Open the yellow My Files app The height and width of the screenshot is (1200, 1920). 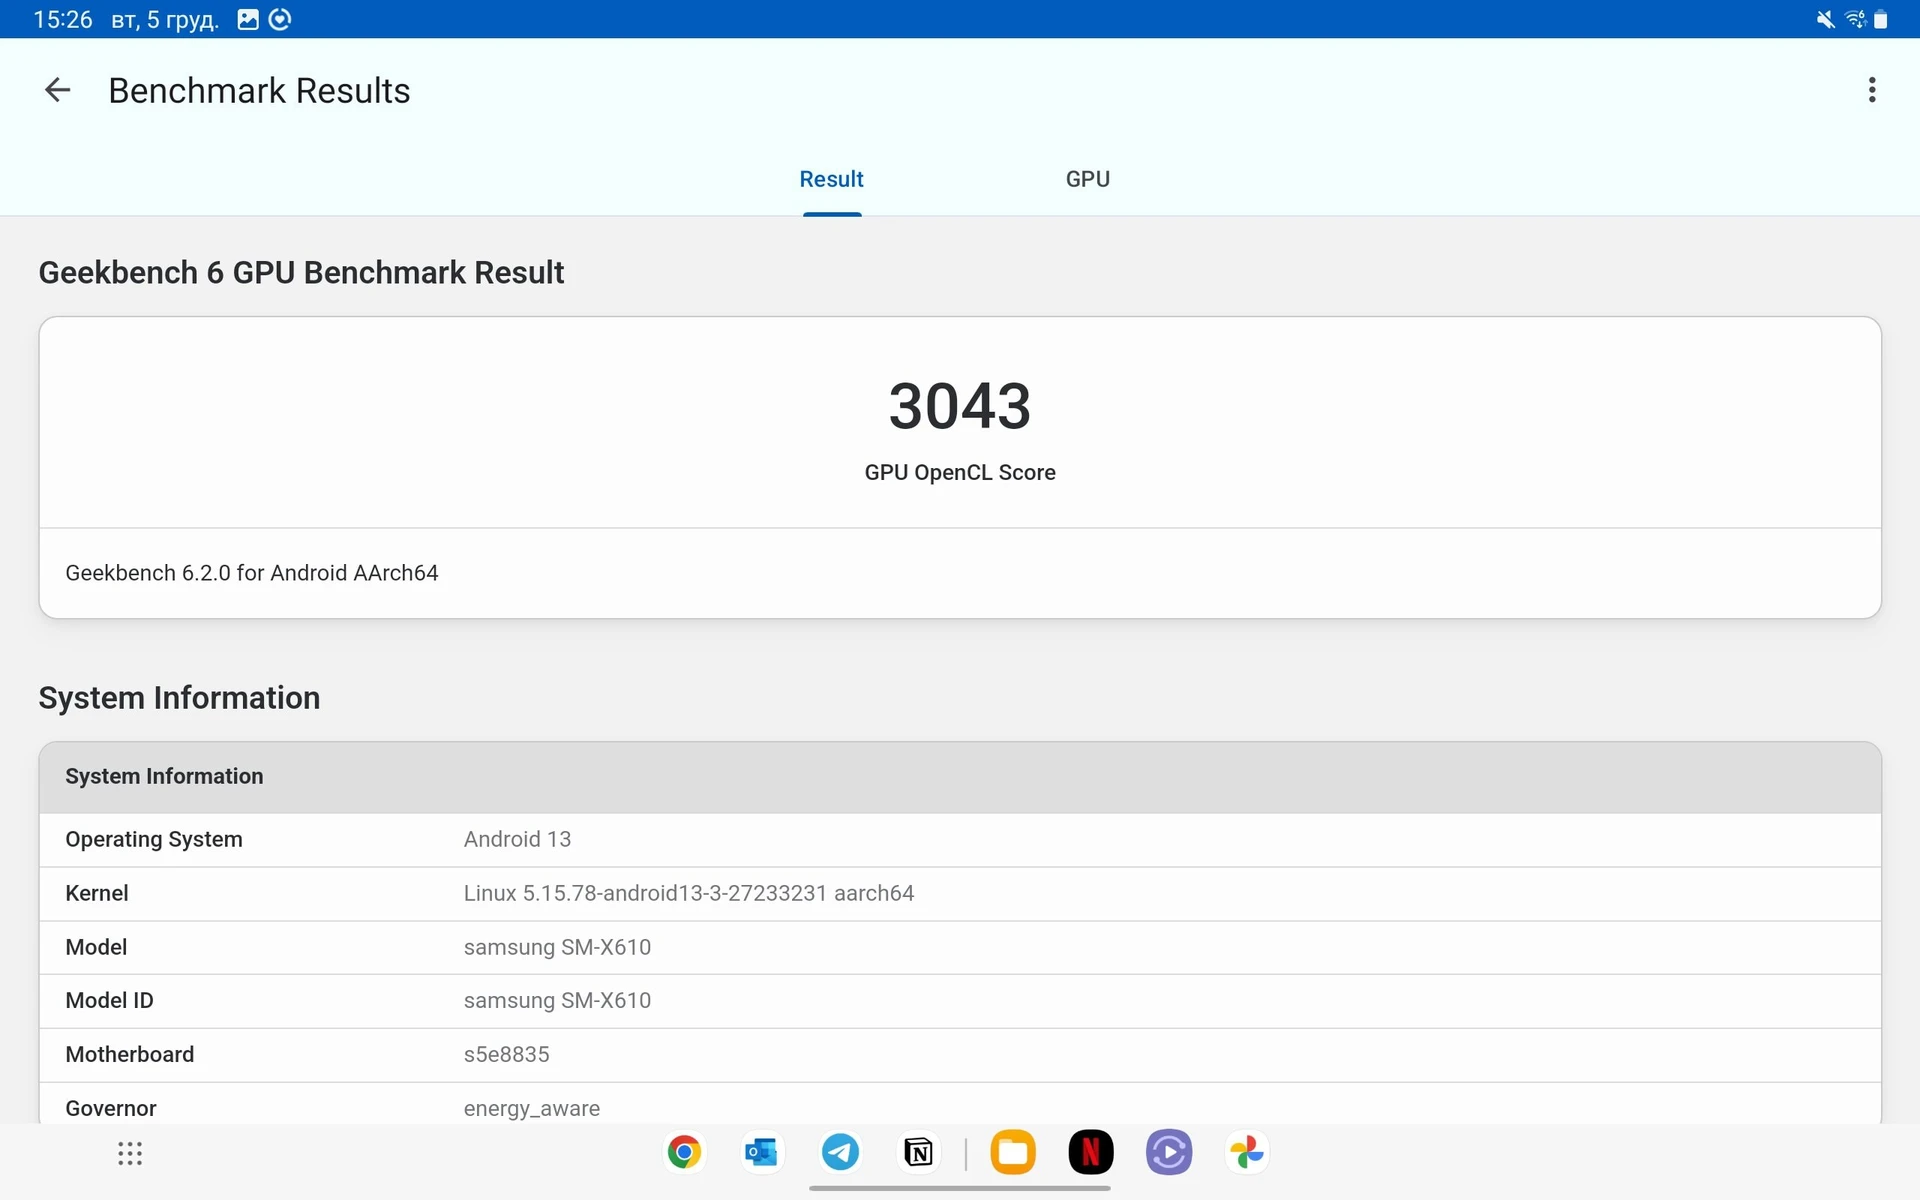coord(1013,1153)
